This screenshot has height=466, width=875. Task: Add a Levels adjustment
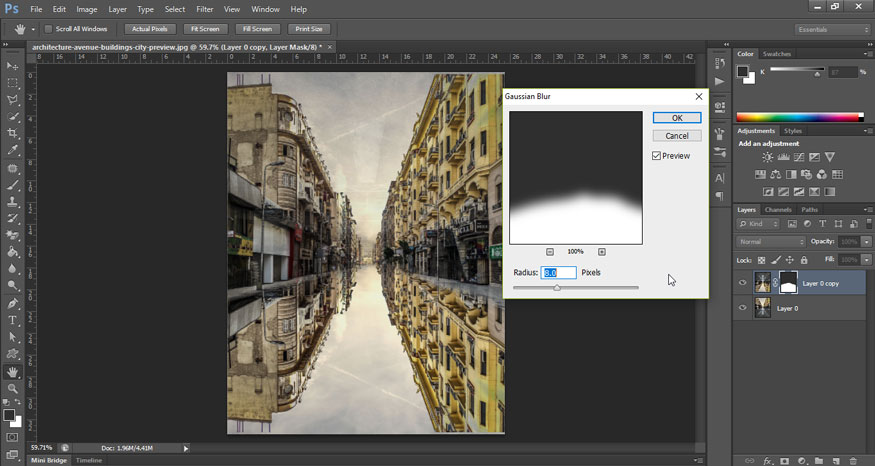(783, 157)
